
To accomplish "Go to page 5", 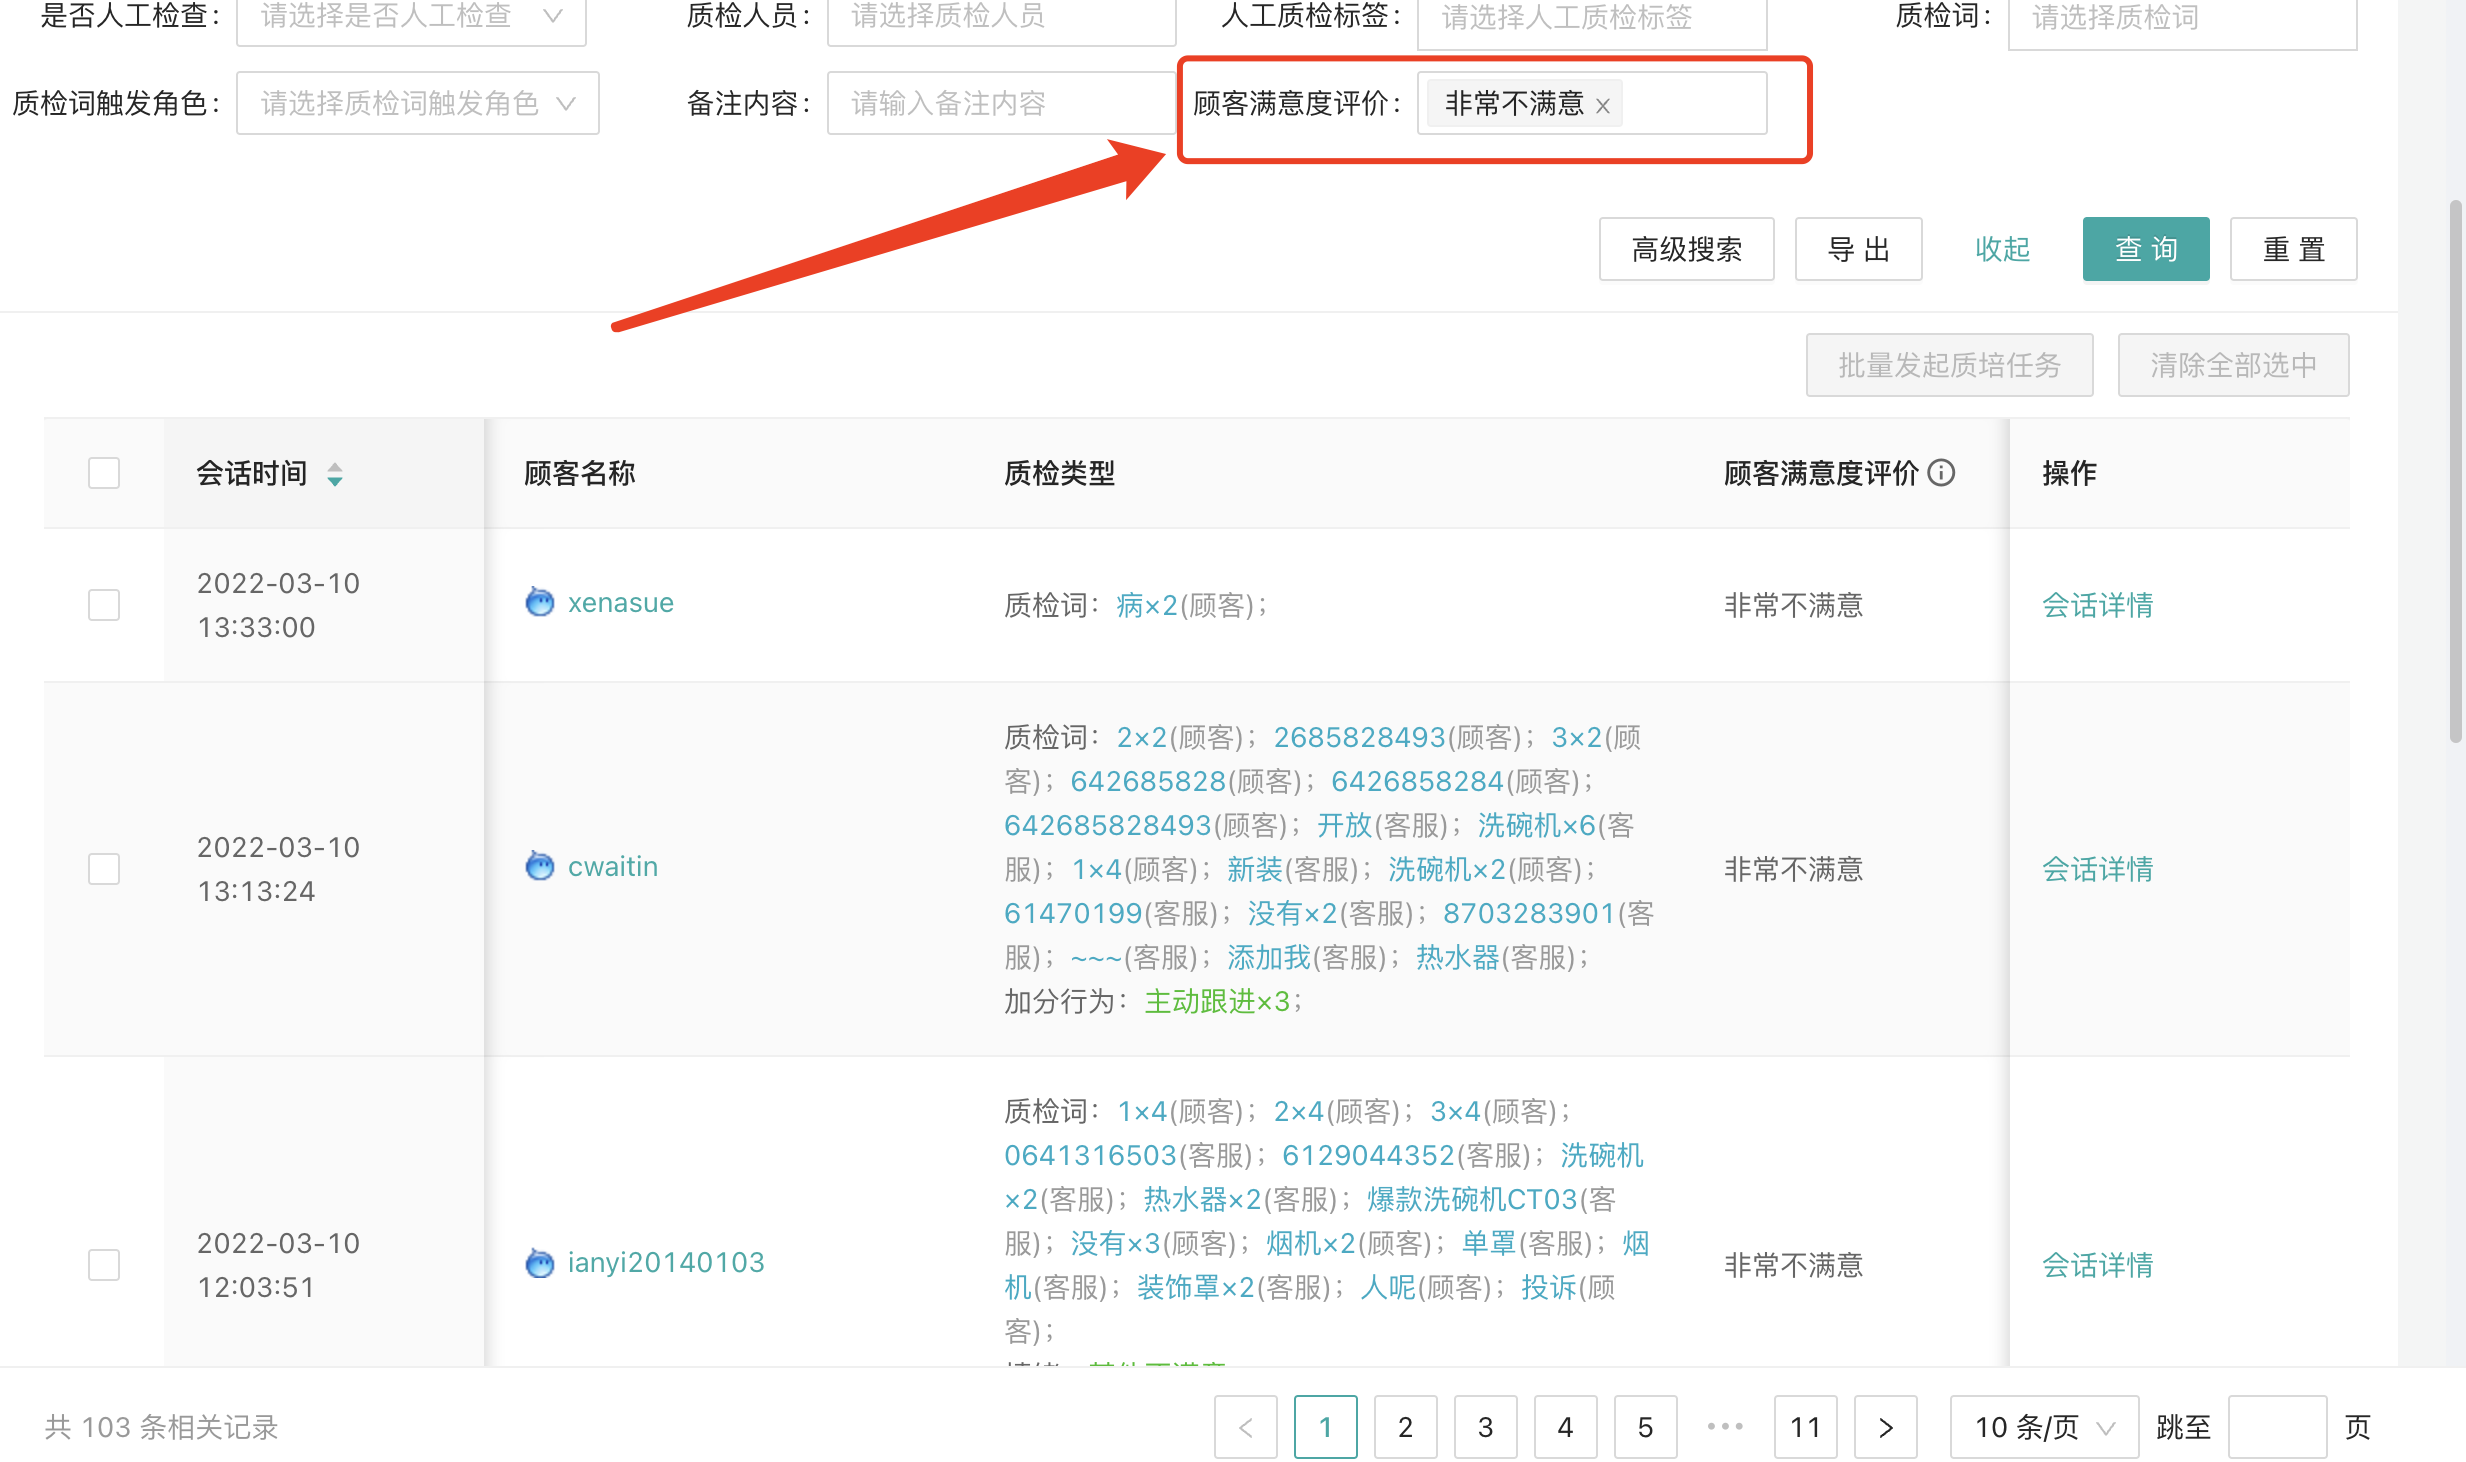I will 1645,1427.
